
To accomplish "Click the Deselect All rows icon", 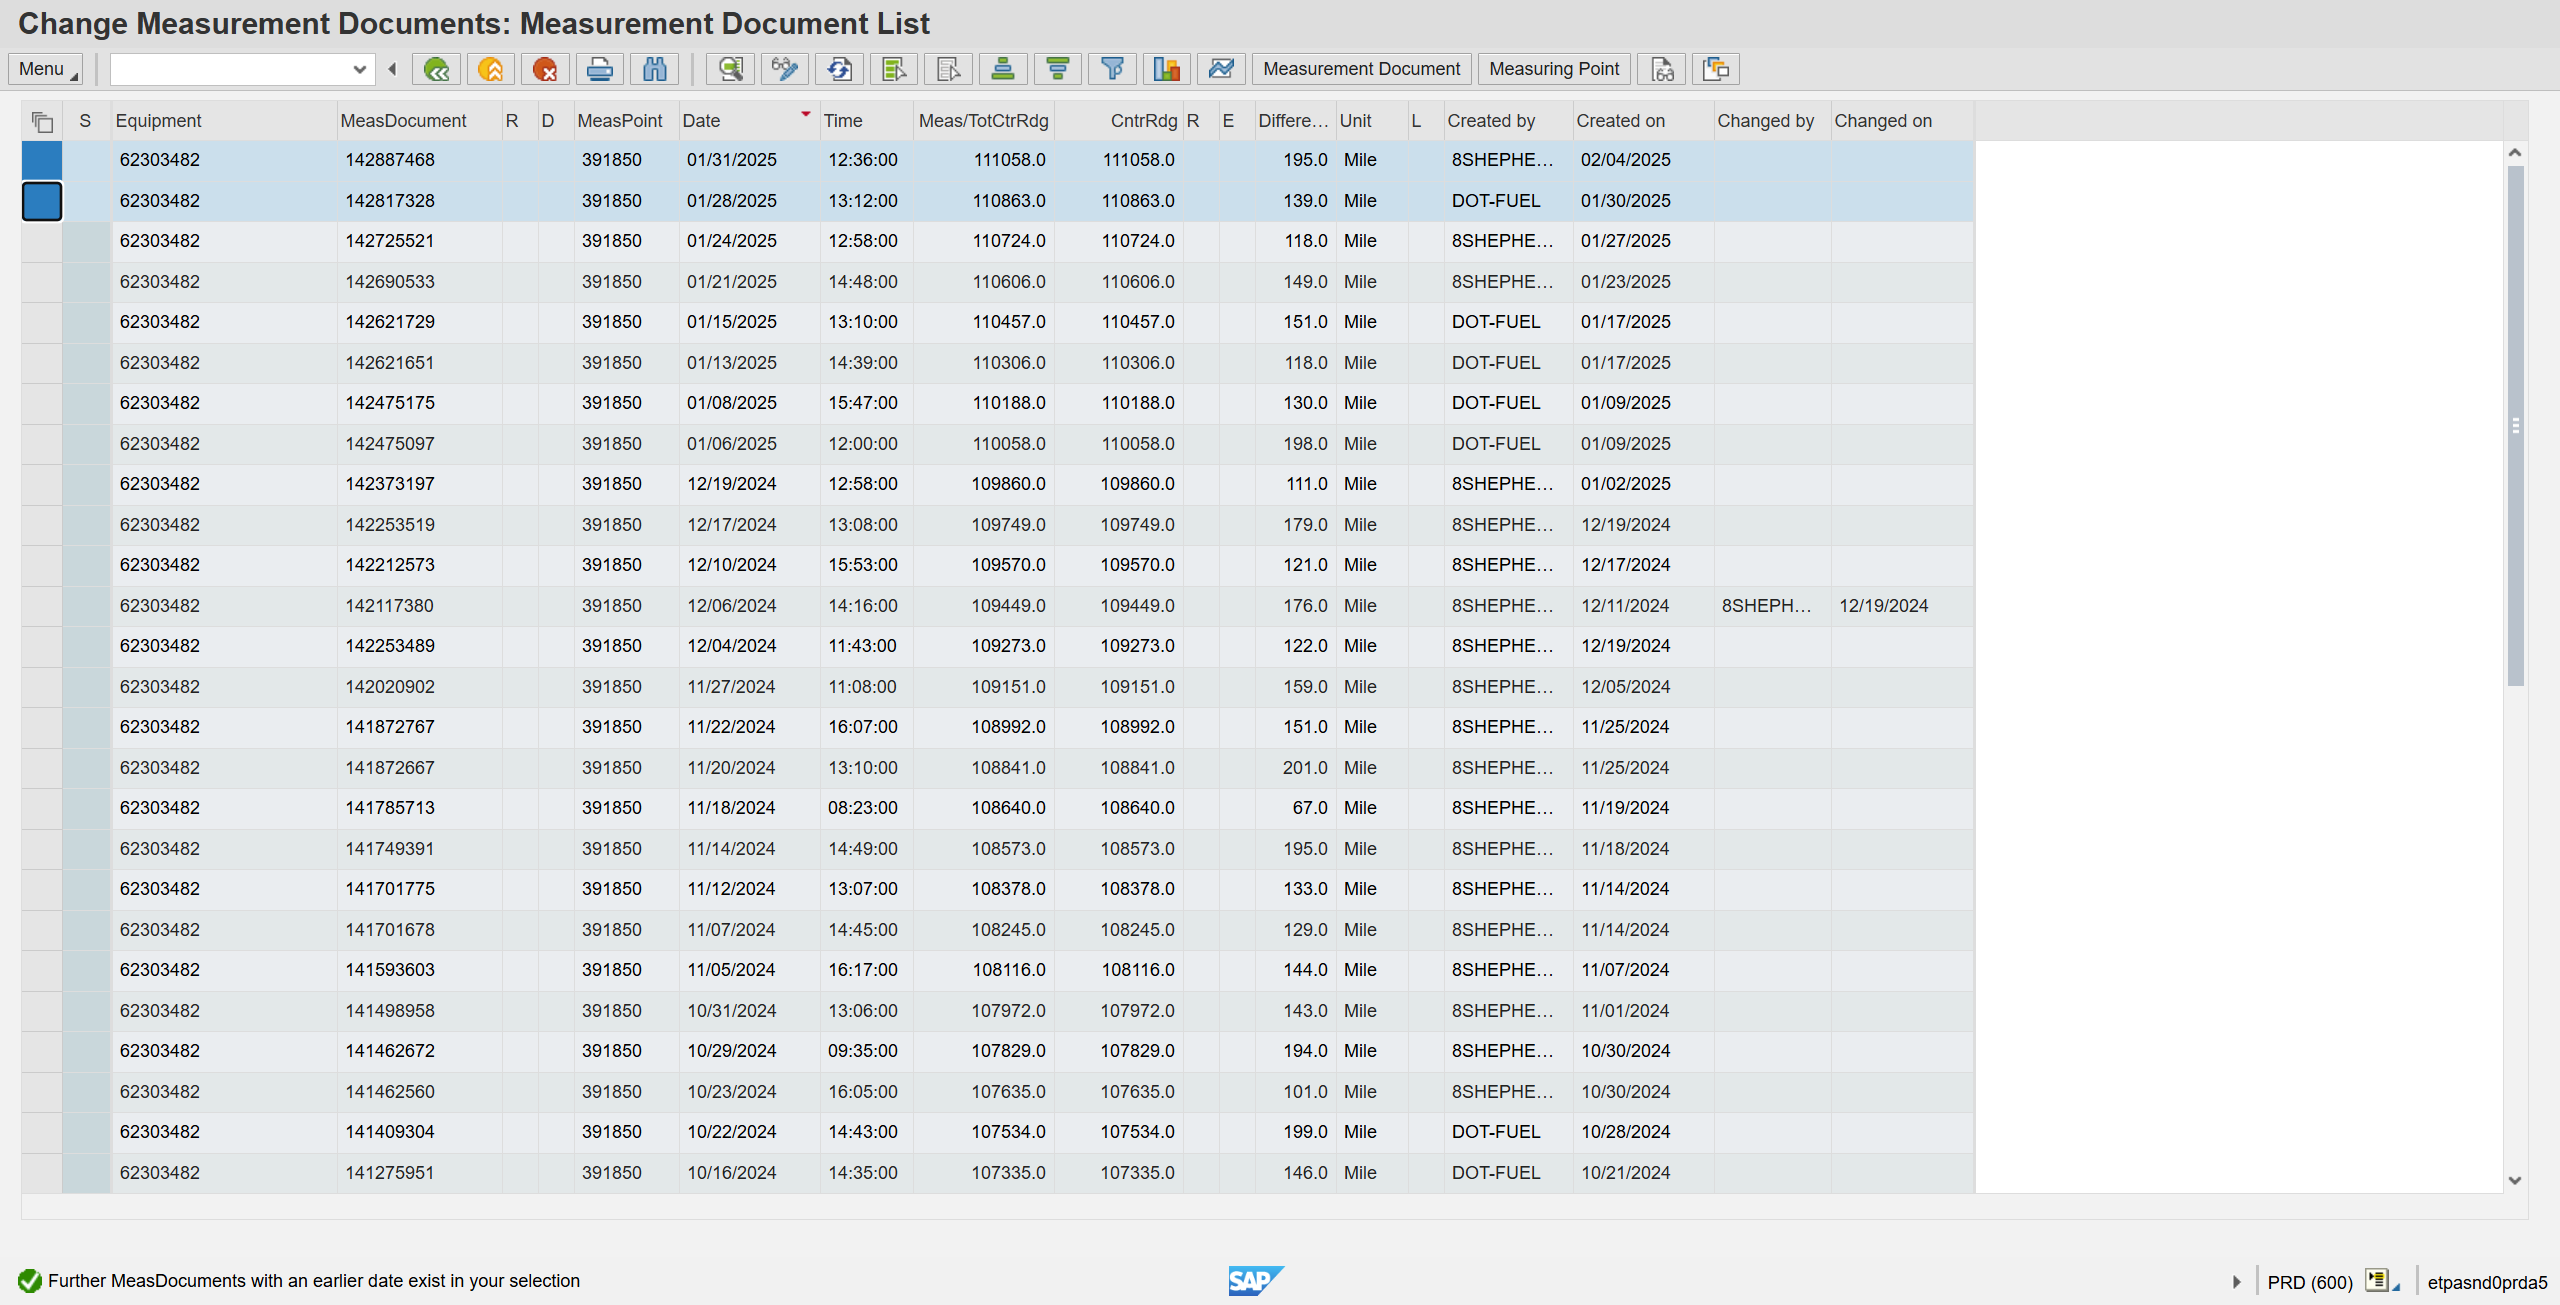I will pos(948,69).
